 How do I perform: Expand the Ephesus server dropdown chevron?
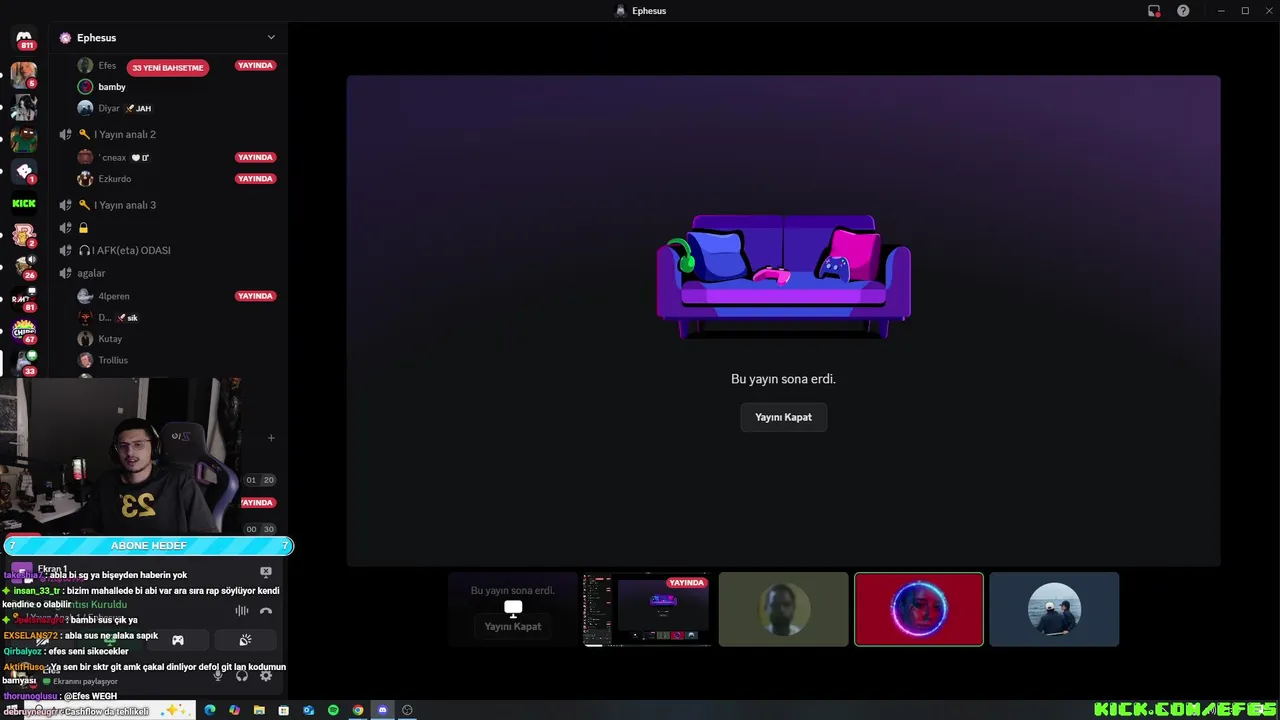point(271,38)
